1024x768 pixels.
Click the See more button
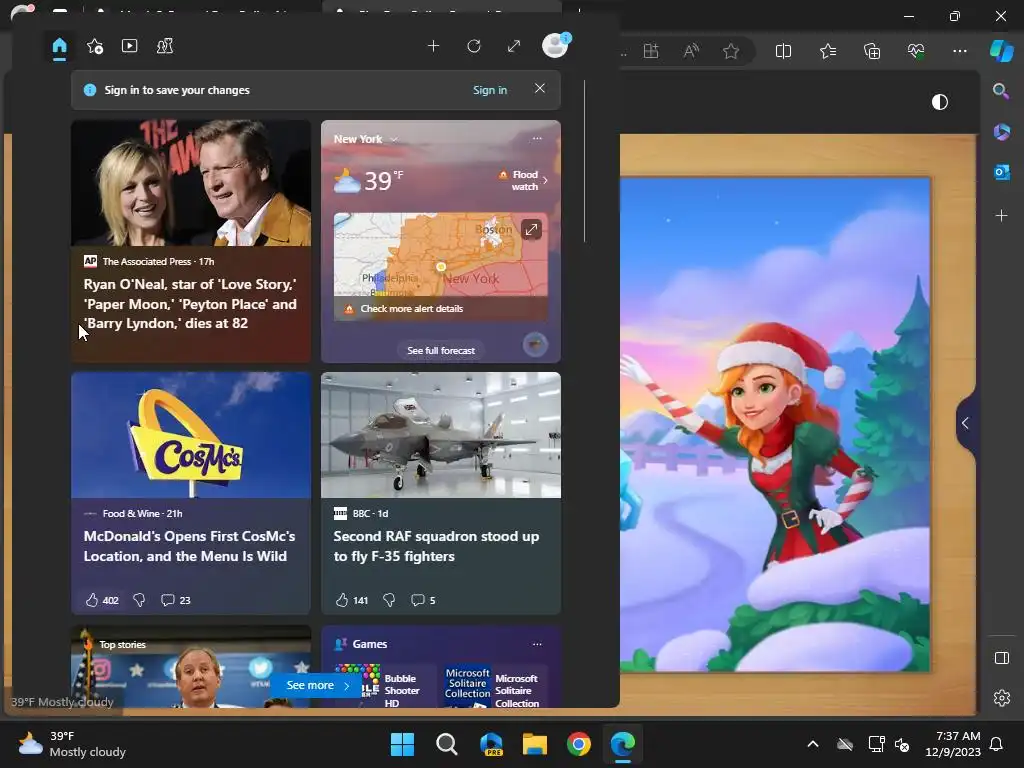(317, 685)
